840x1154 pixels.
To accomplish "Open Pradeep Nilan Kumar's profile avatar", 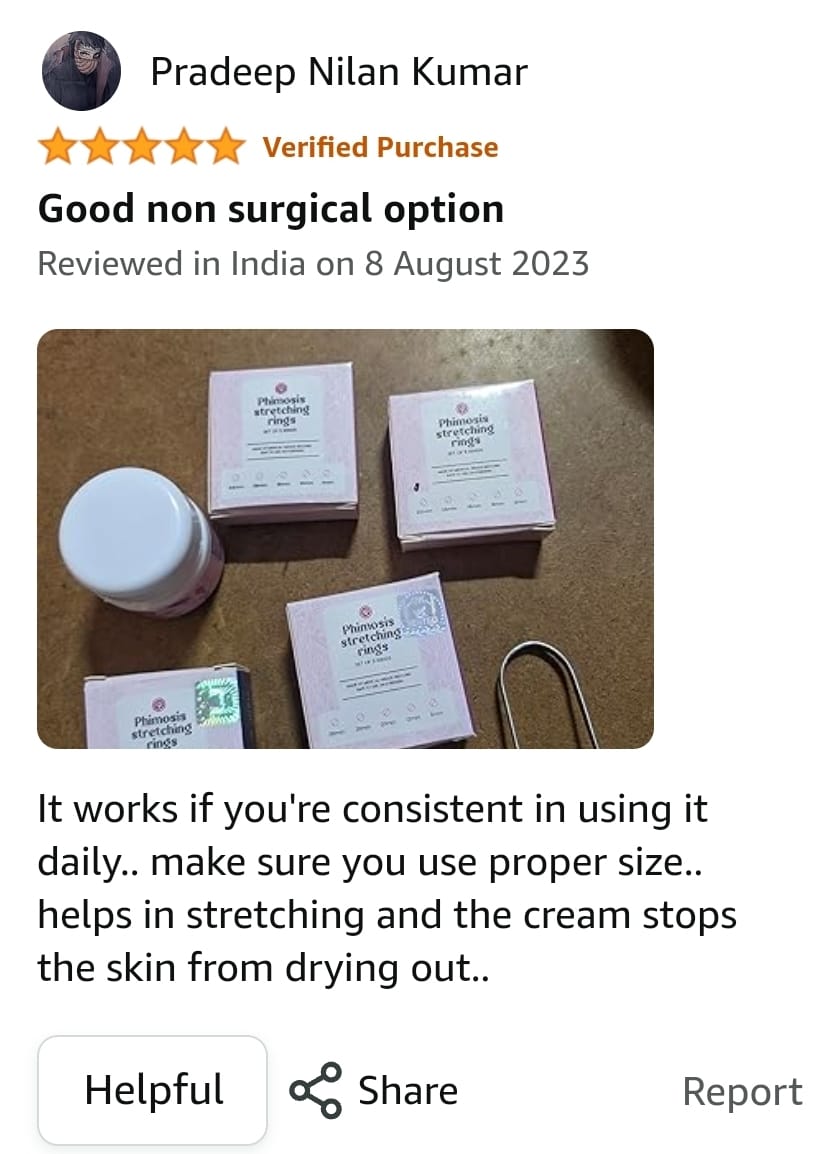I will 81,71.
